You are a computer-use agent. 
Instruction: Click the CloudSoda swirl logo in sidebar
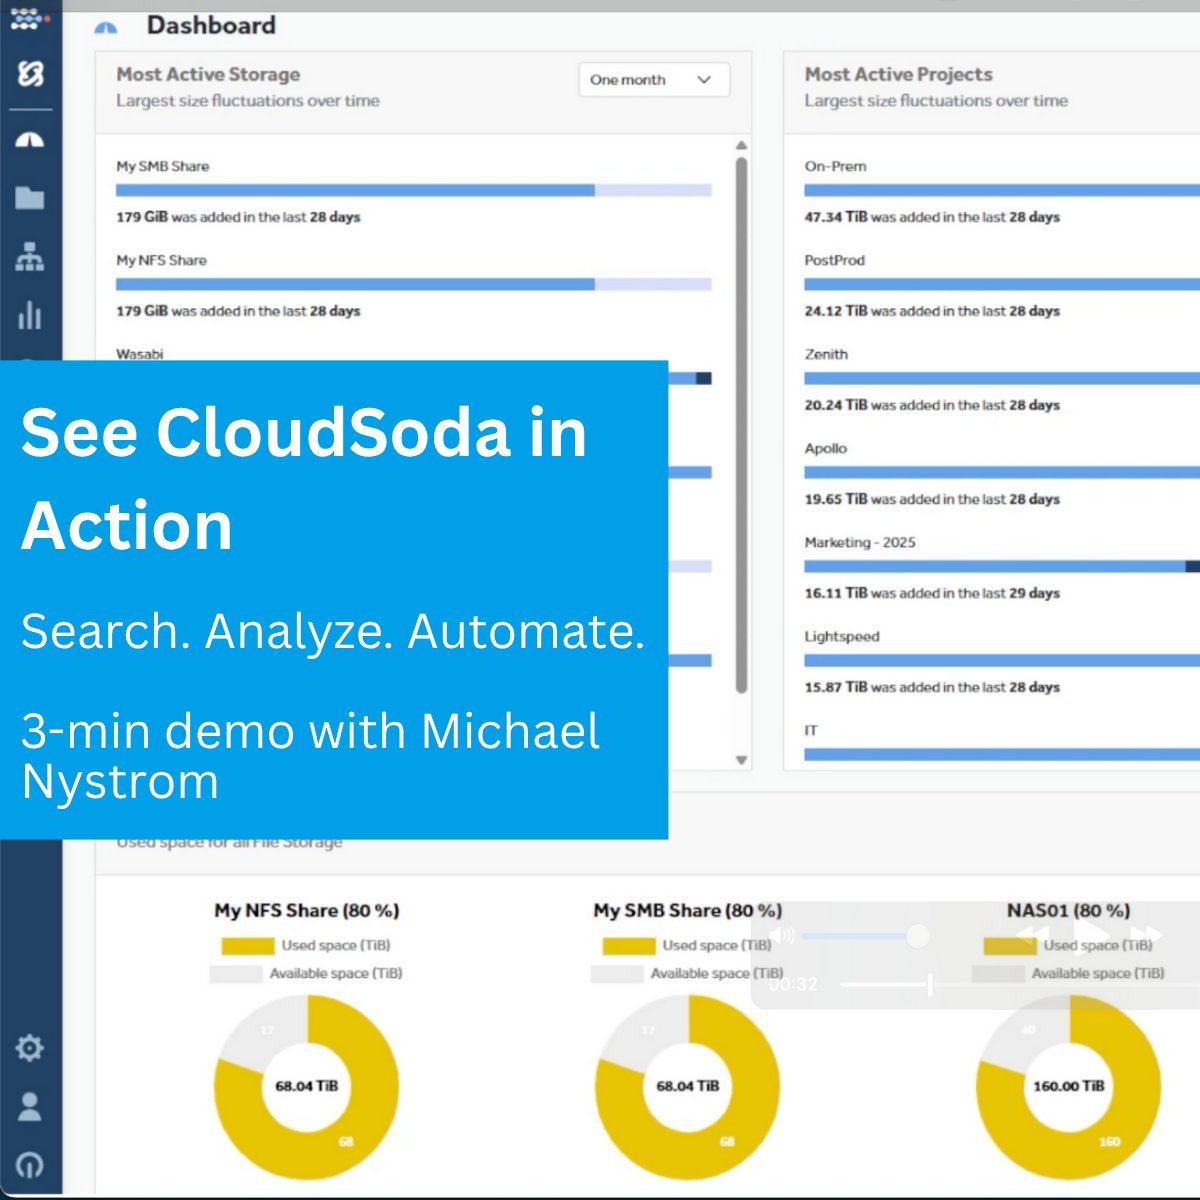[x=30, y=74]
